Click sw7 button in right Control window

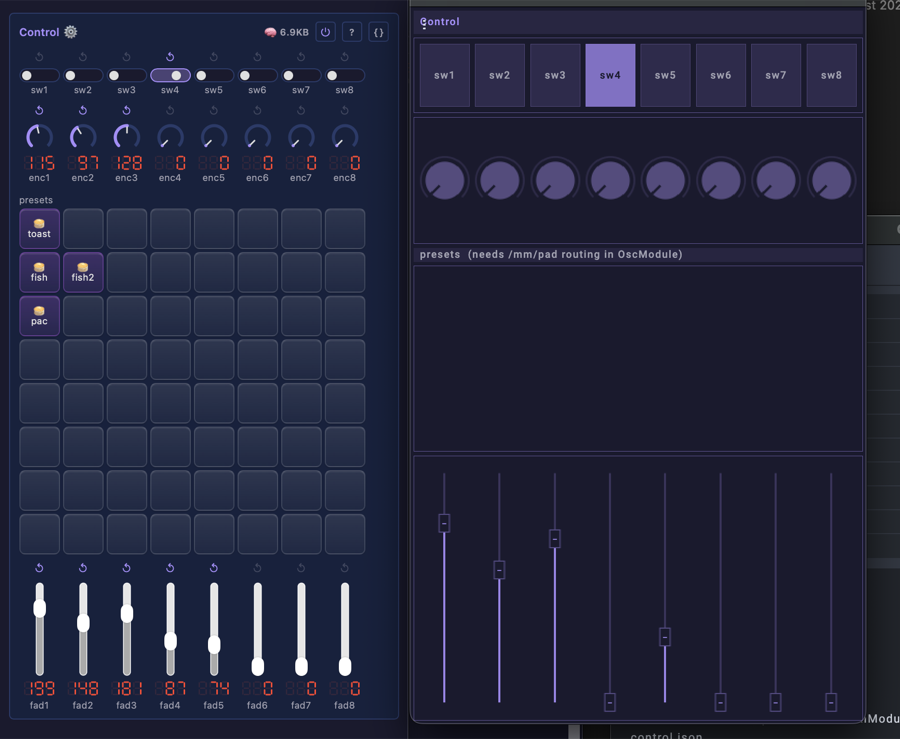pos(775,75)
